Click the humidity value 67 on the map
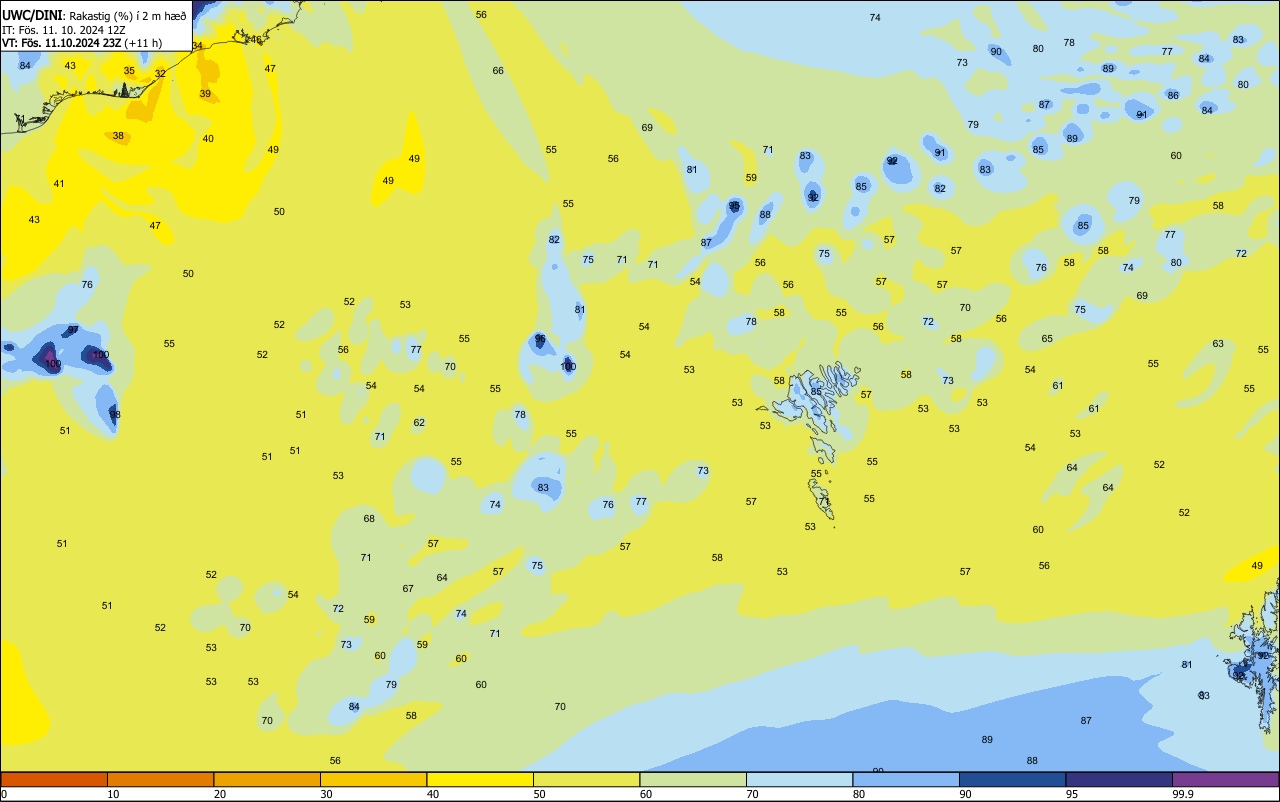This screenshot has height=802, width=1280. [408, 589]
